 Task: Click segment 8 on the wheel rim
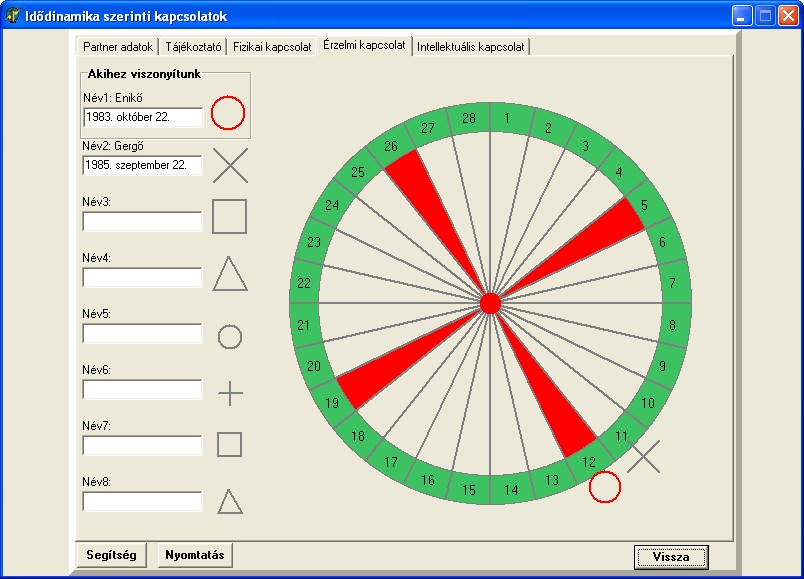click(673, 324)
